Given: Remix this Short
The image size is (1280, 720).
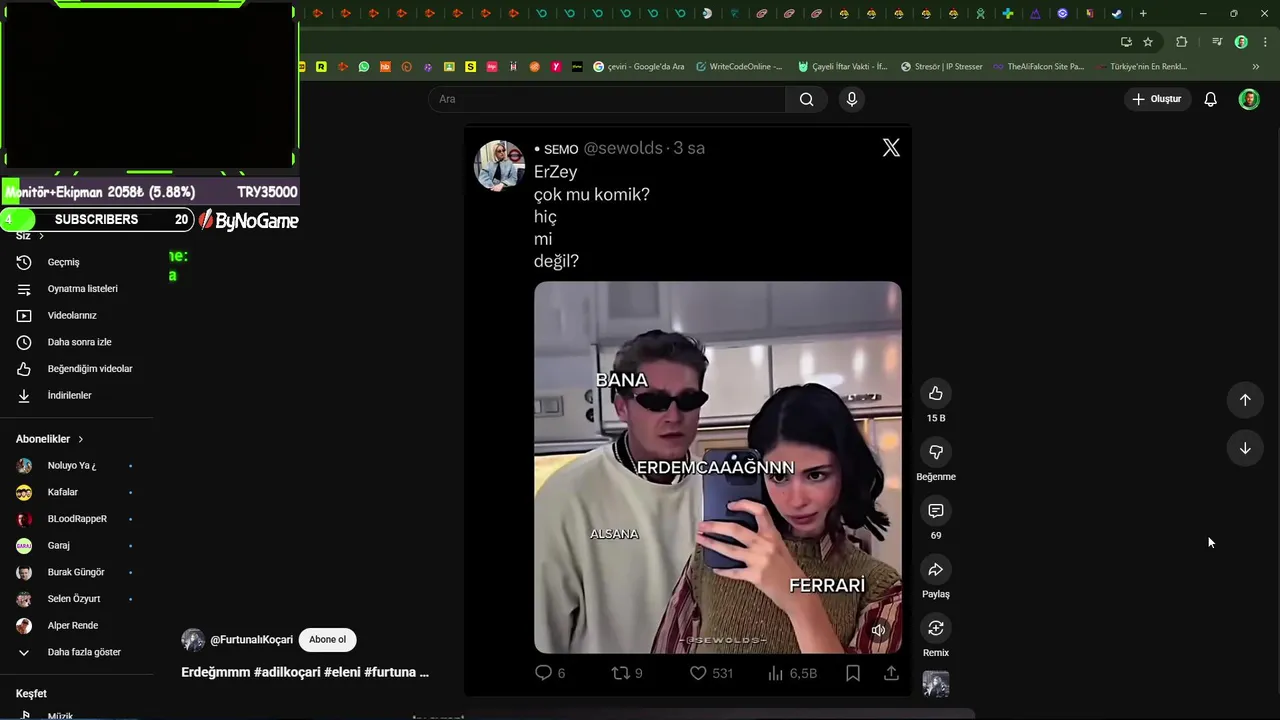Looking at the screenshot, I should [x=936, y=628].
